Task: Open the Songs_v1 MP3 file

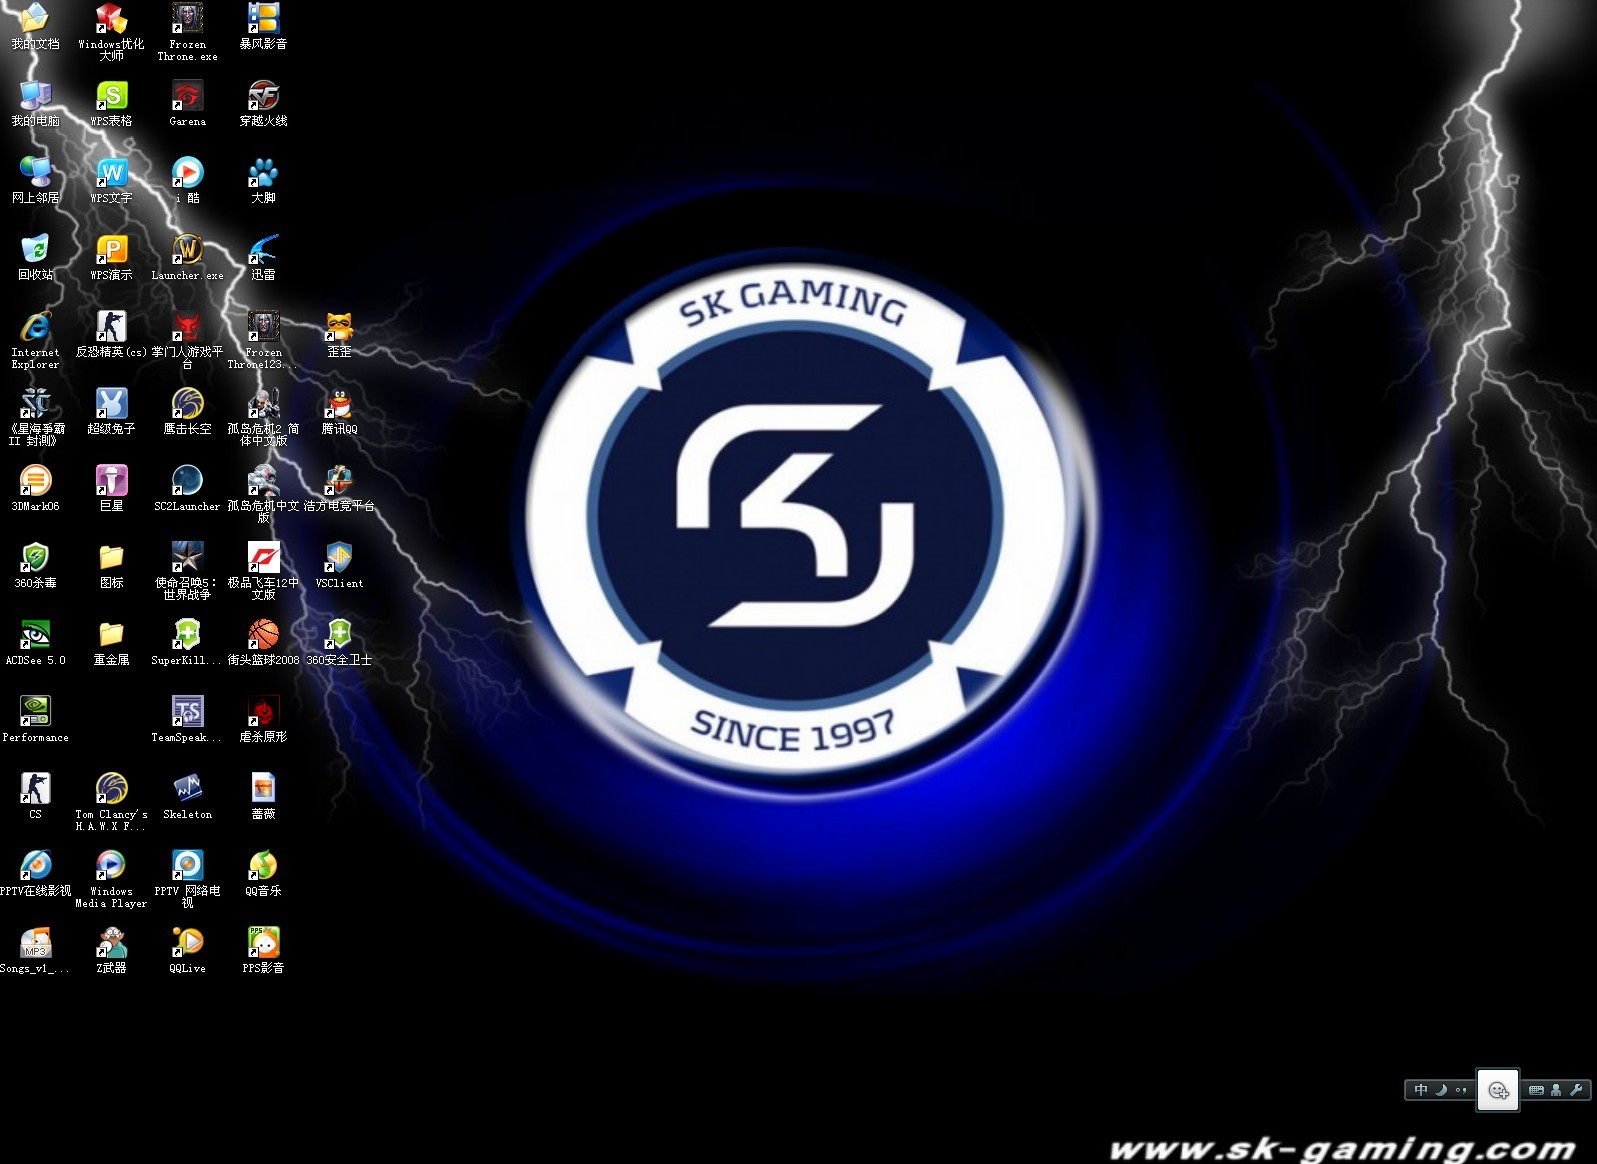Action: point(35,943)
